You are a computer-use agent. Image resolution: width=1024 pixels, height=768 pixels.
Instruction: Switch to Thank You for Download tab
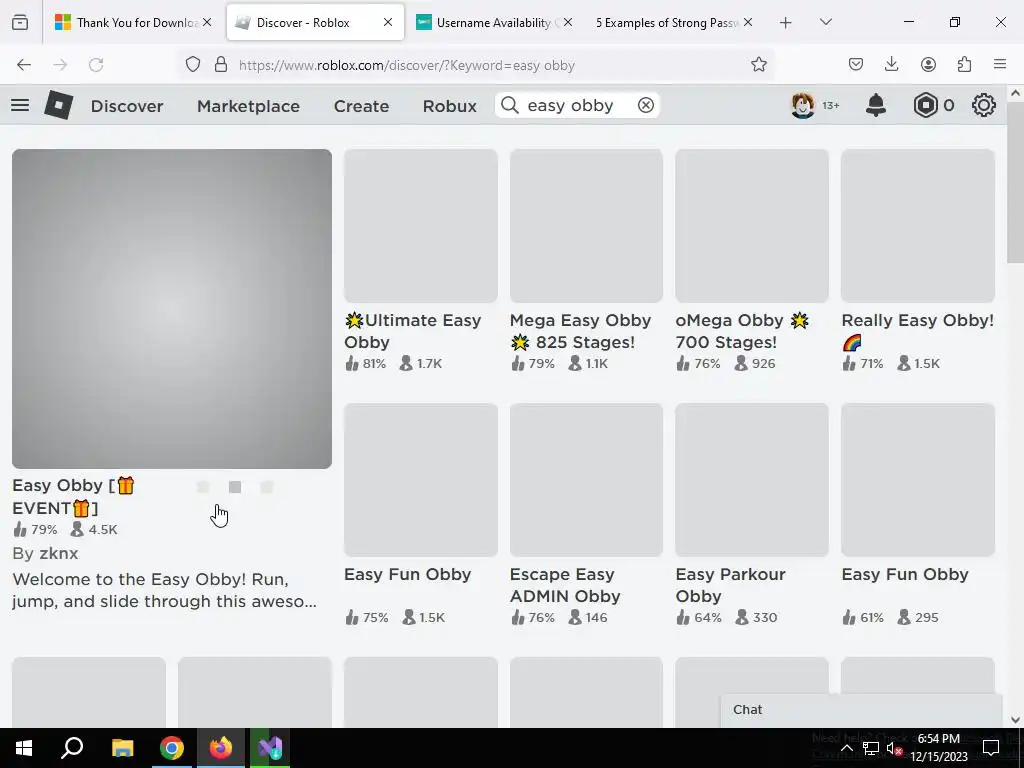click(133, 23)
